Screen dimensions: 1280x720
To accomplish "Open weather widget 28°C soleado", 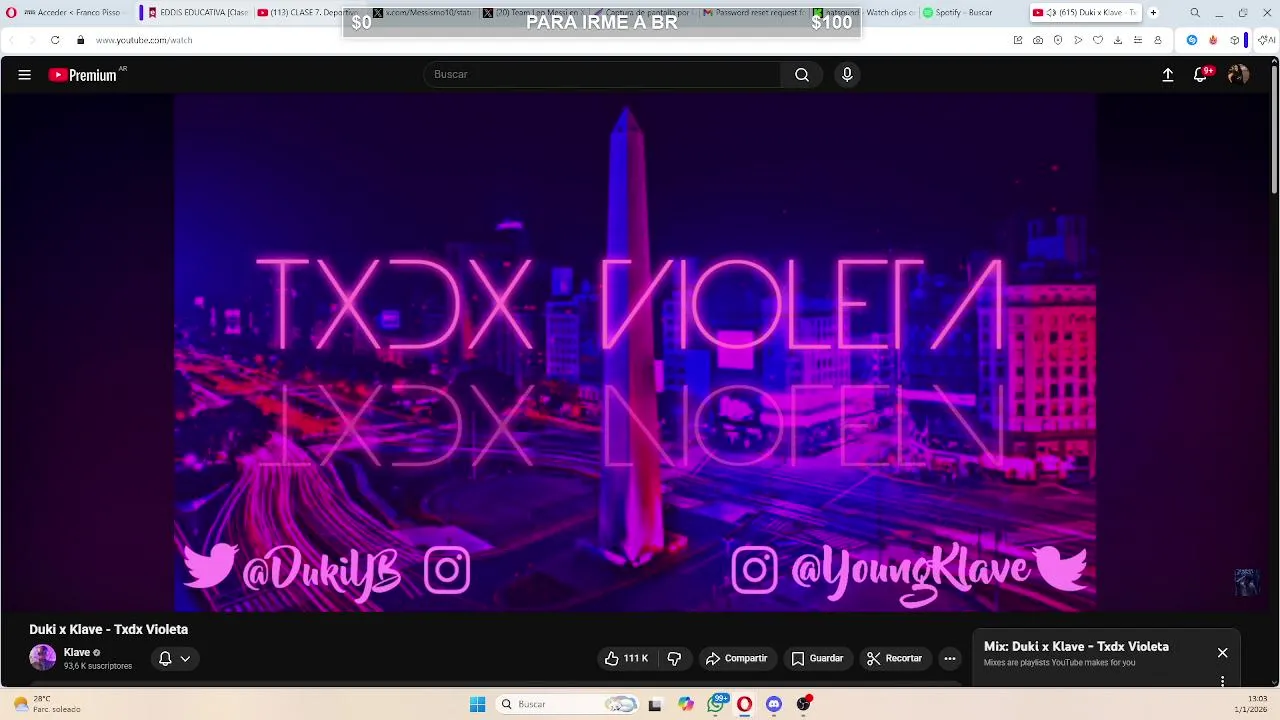I will pos(45,704).
